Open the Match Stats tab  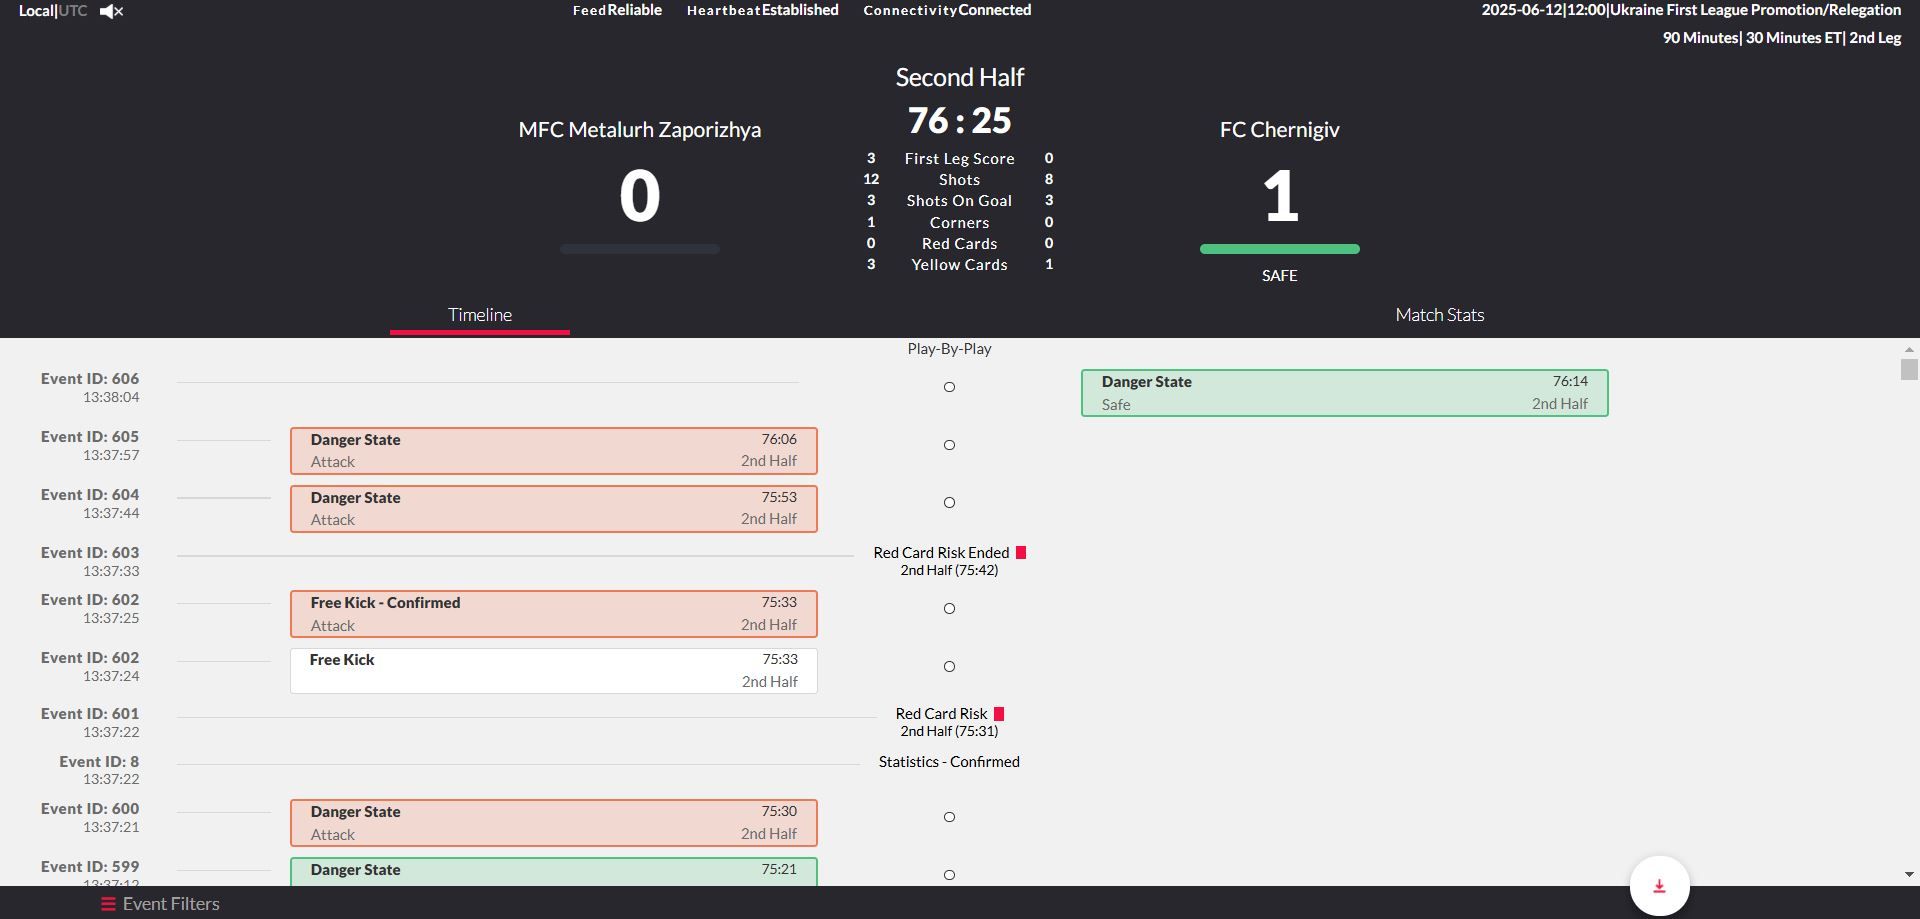point(1439,315)
